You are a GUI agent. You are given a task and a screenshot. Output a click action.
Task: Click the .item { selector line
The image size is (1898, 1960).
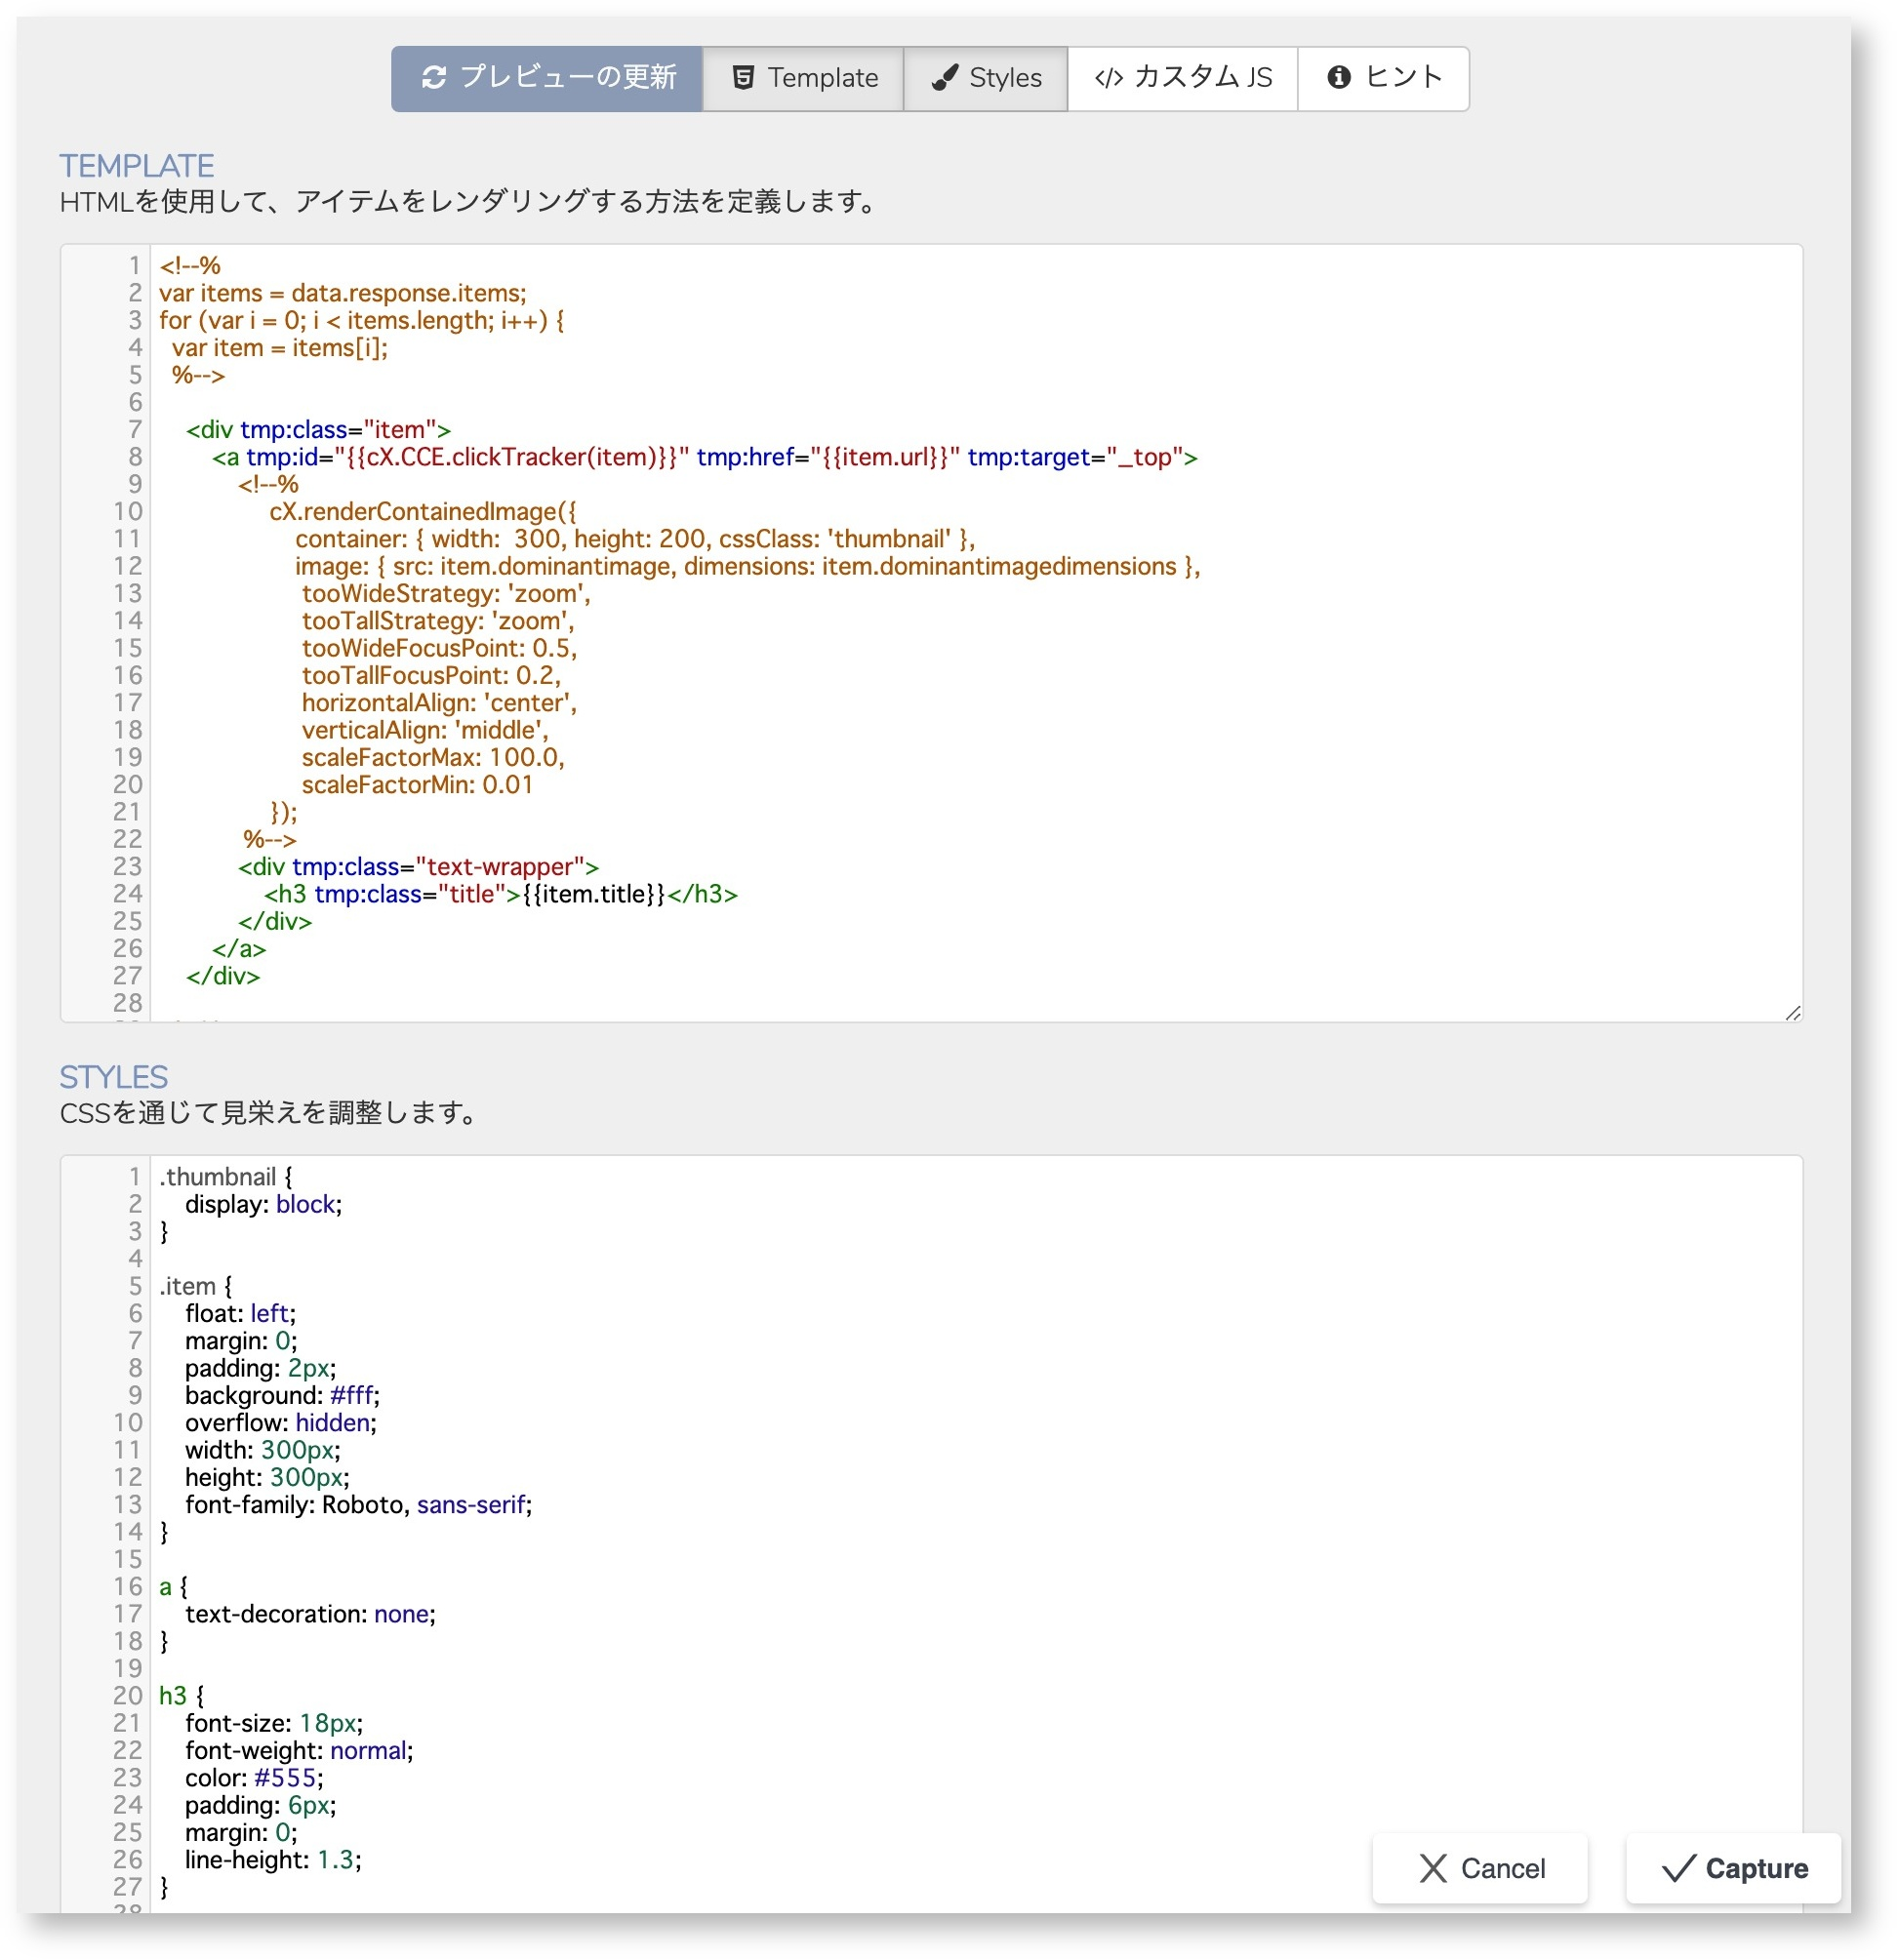coord(195,1286)
